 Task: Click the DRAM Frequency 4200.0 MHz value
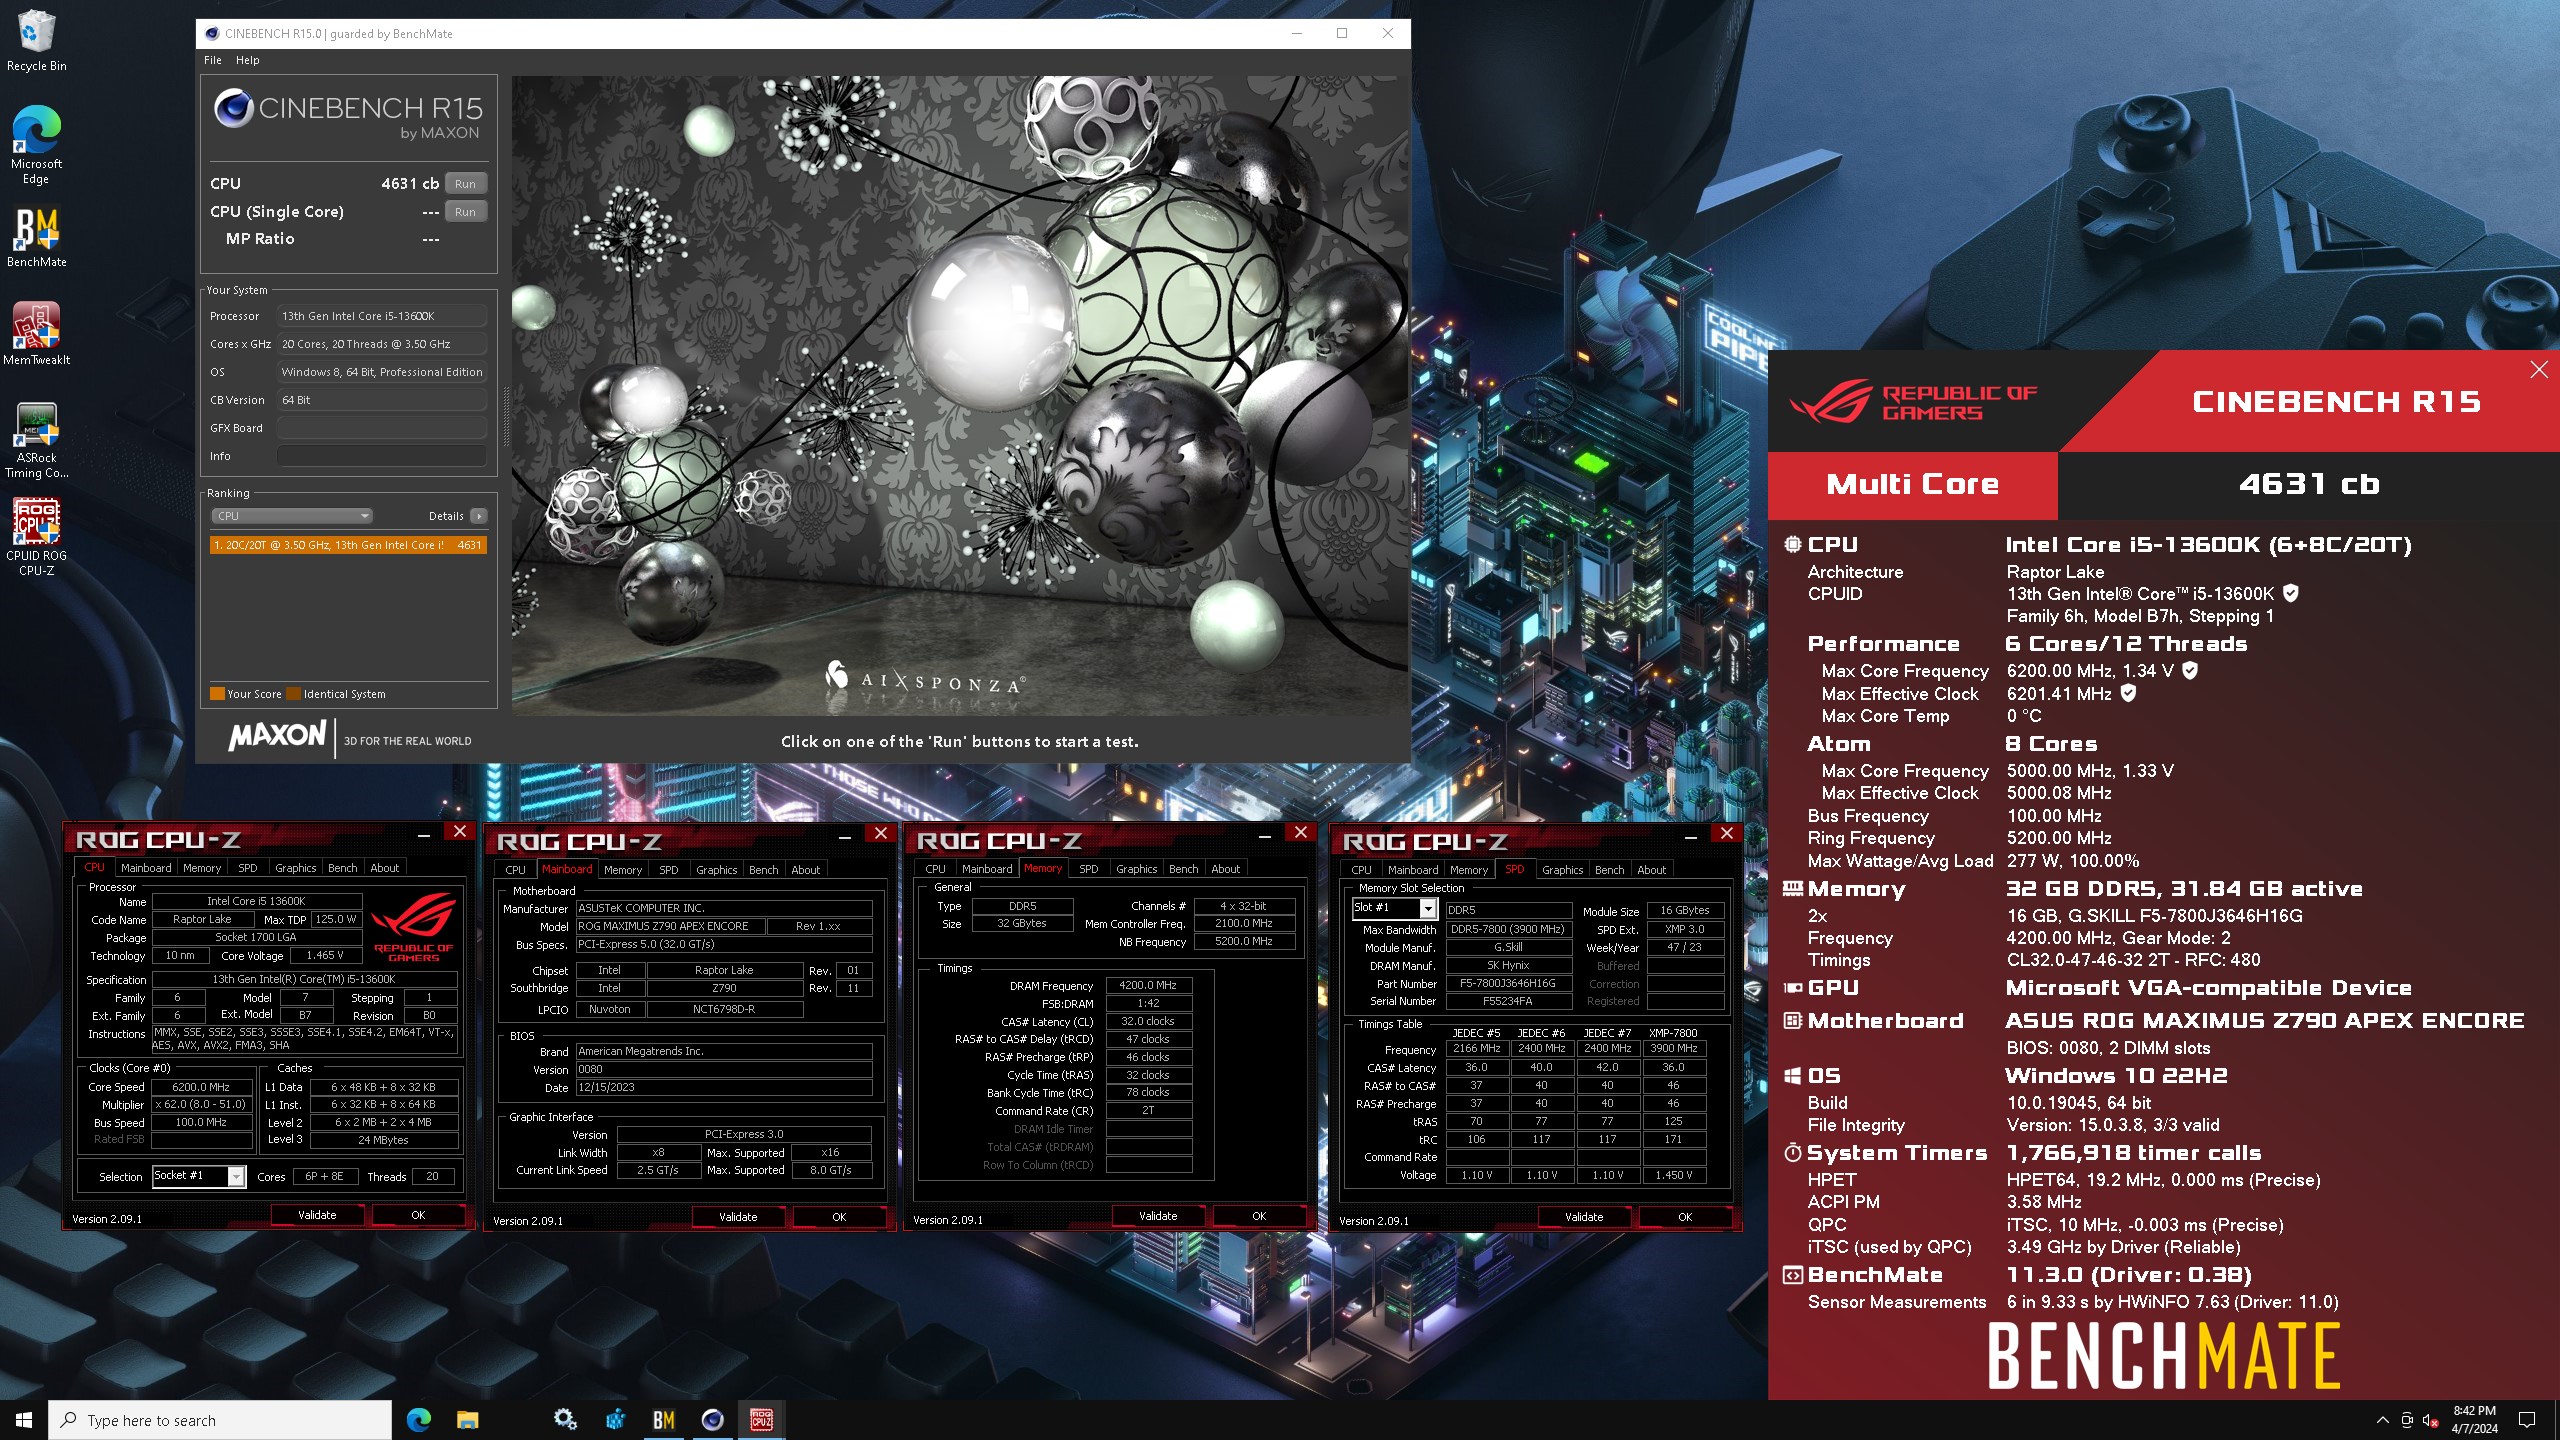(x=1148, y=985)
